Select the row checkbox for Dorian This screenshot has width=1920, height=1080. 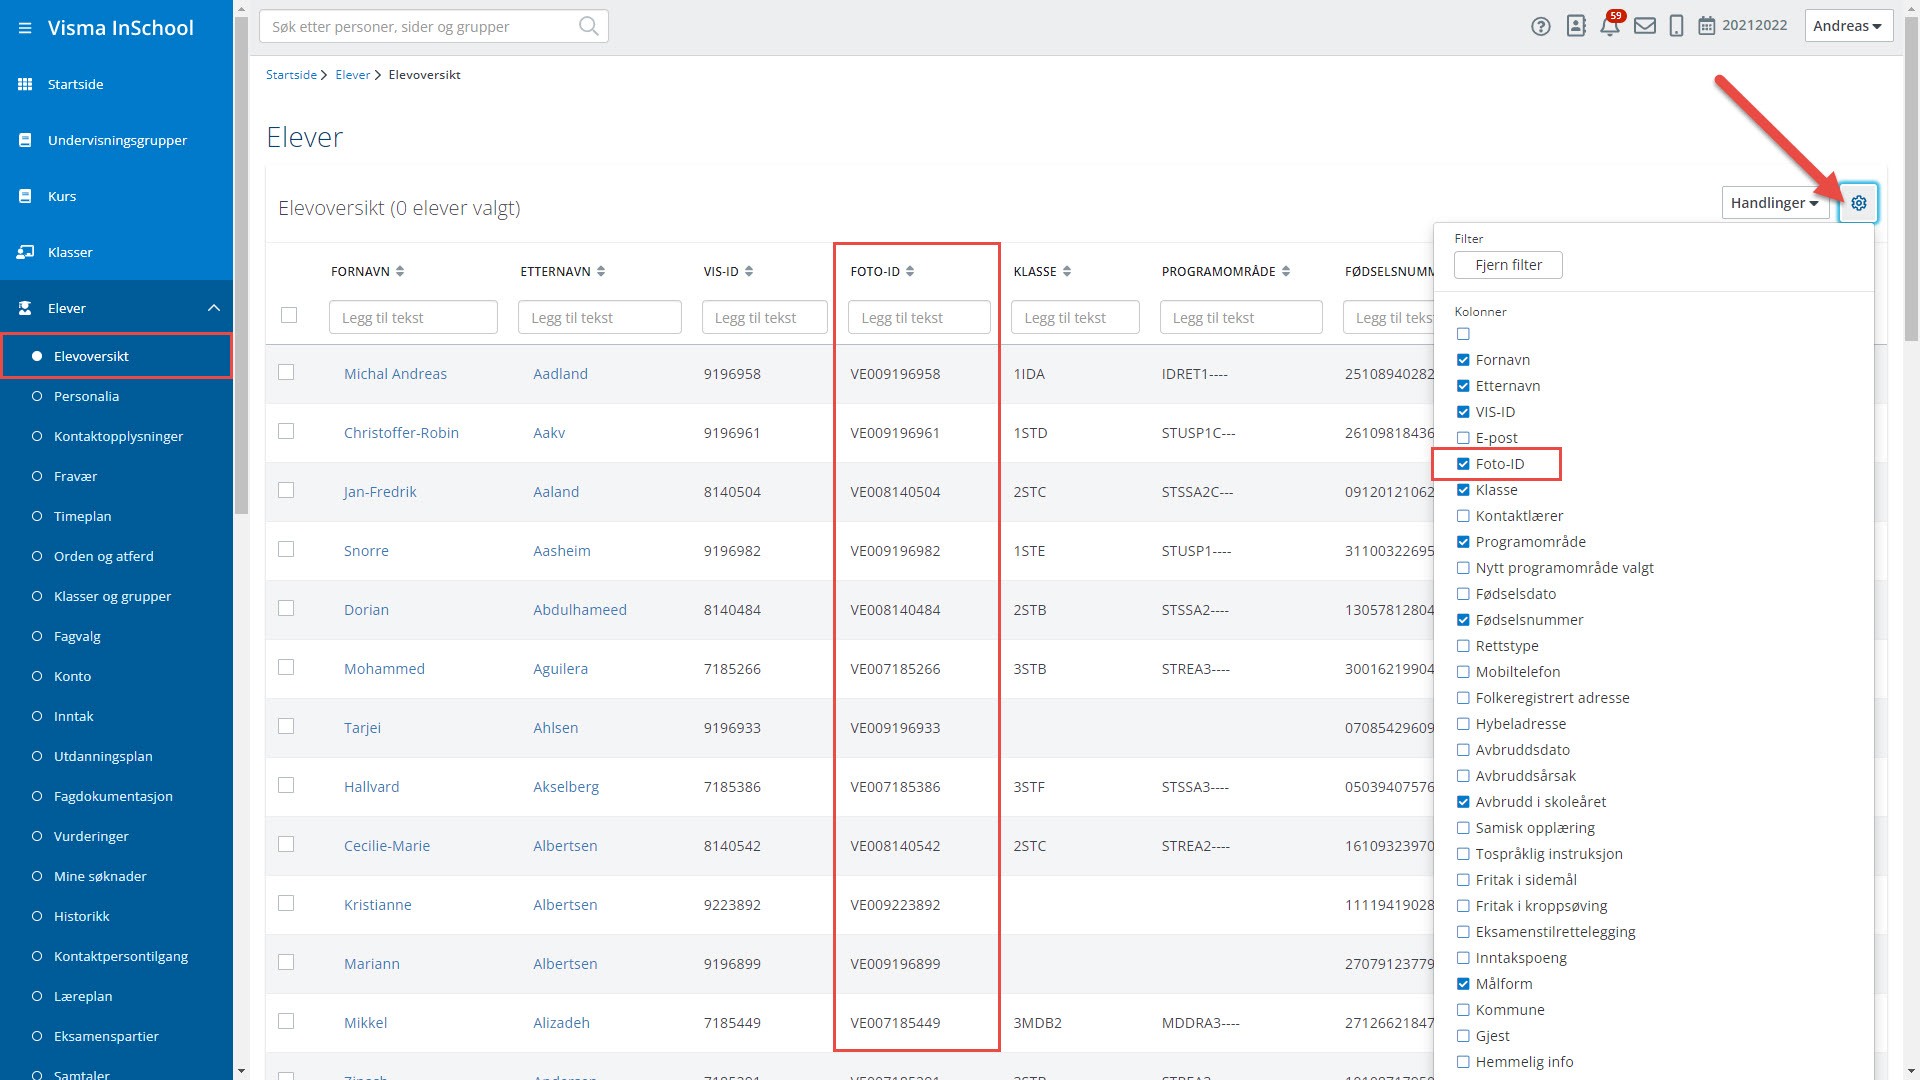[x=286, y=608]
